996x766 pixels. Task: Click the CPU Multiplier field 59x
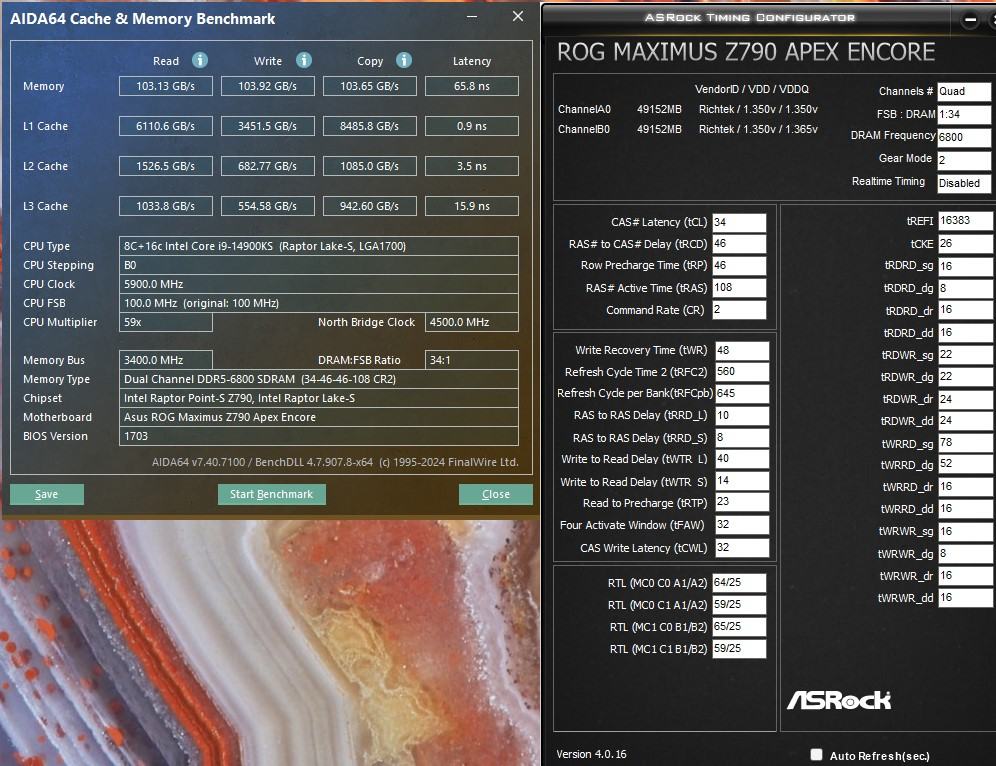tap(166, 322)
